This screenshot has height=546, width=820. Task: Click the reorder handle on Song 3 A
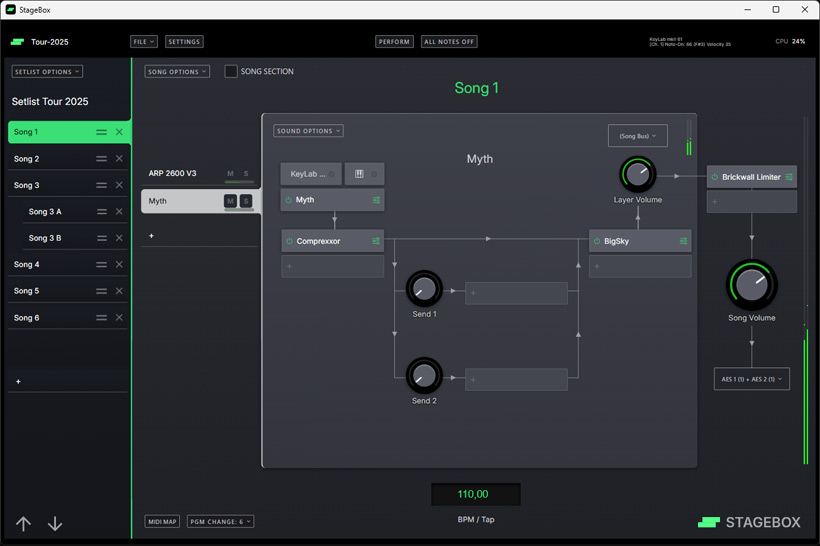click(x=102, y=211)
